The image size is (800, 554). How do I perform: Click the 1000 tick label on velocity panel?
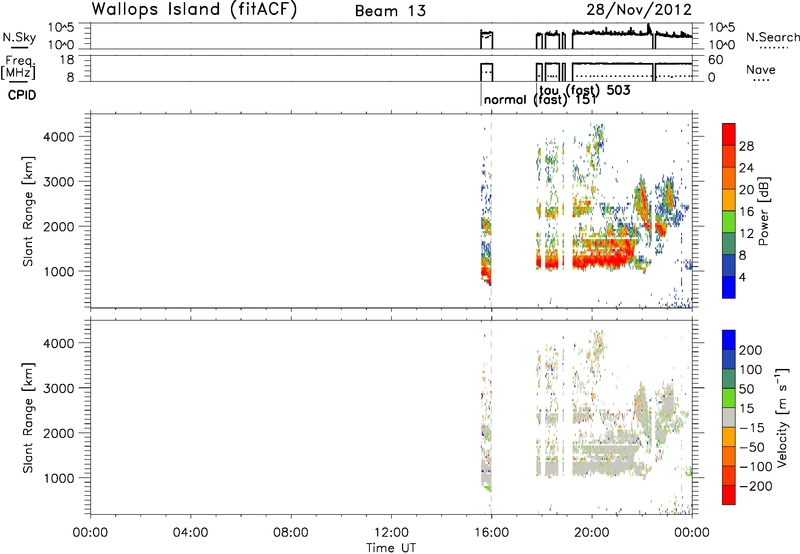tap(58, 478)
